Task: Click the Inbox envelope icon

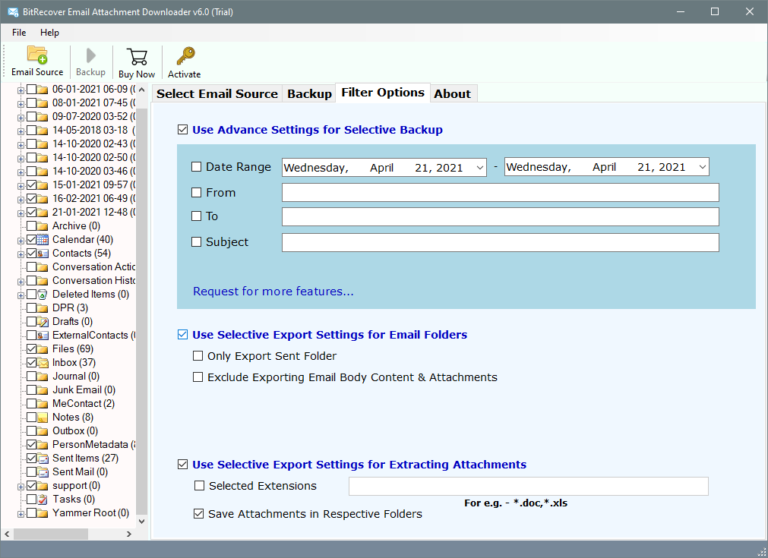Action: click(x=43, y=363)
